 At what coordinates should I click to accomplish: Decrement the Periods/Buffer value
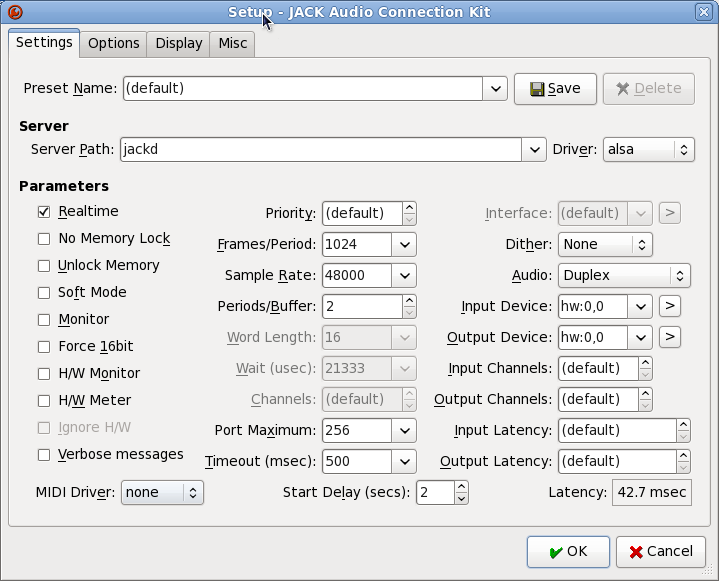click(409, 312)
